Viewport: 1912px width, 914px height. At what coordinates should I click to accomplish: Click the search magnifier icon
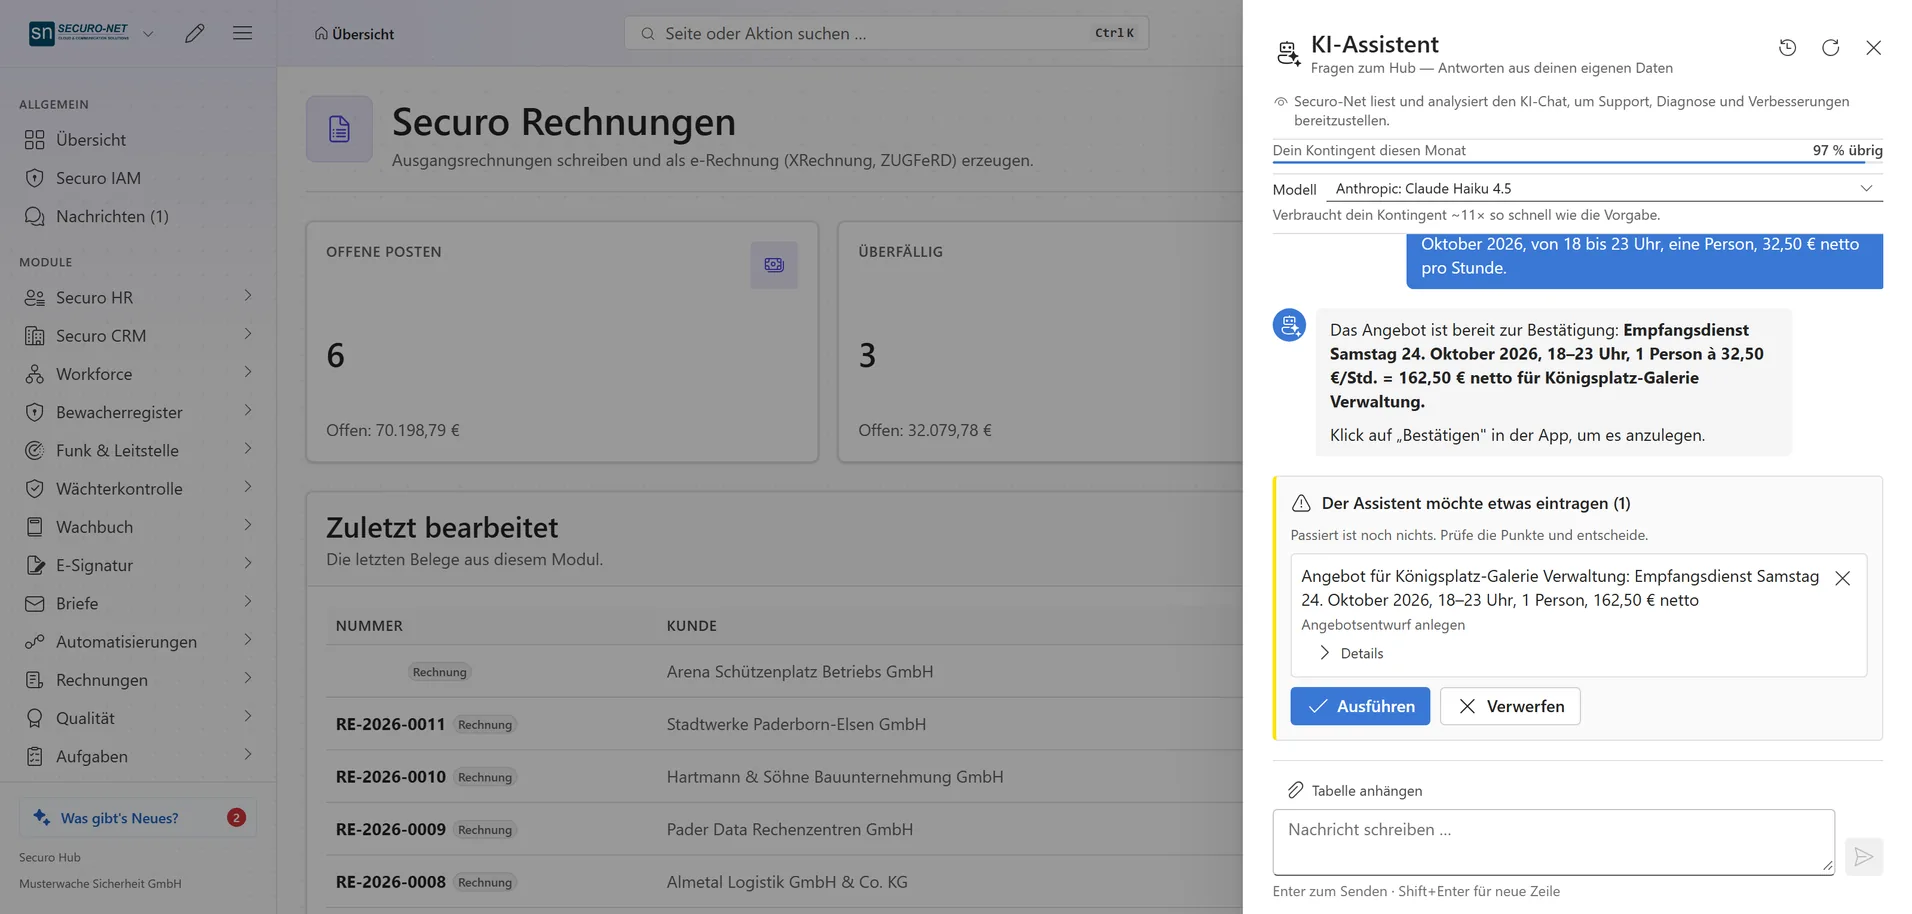pos(648,33)
